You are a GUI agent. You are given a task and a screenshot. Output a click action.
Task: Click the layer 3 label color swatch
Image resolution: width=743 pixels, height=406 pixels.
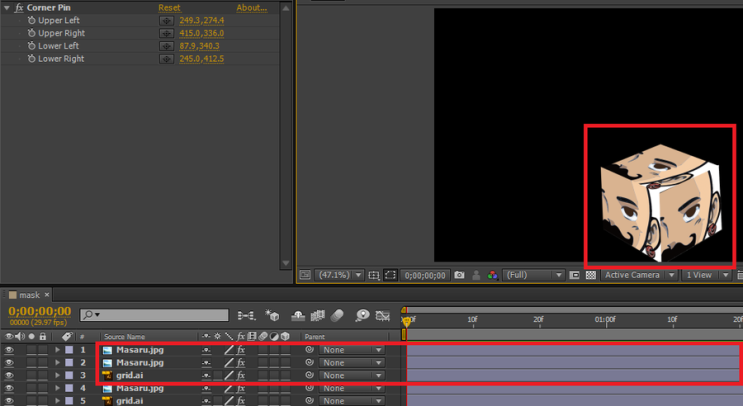pos(69,376)
